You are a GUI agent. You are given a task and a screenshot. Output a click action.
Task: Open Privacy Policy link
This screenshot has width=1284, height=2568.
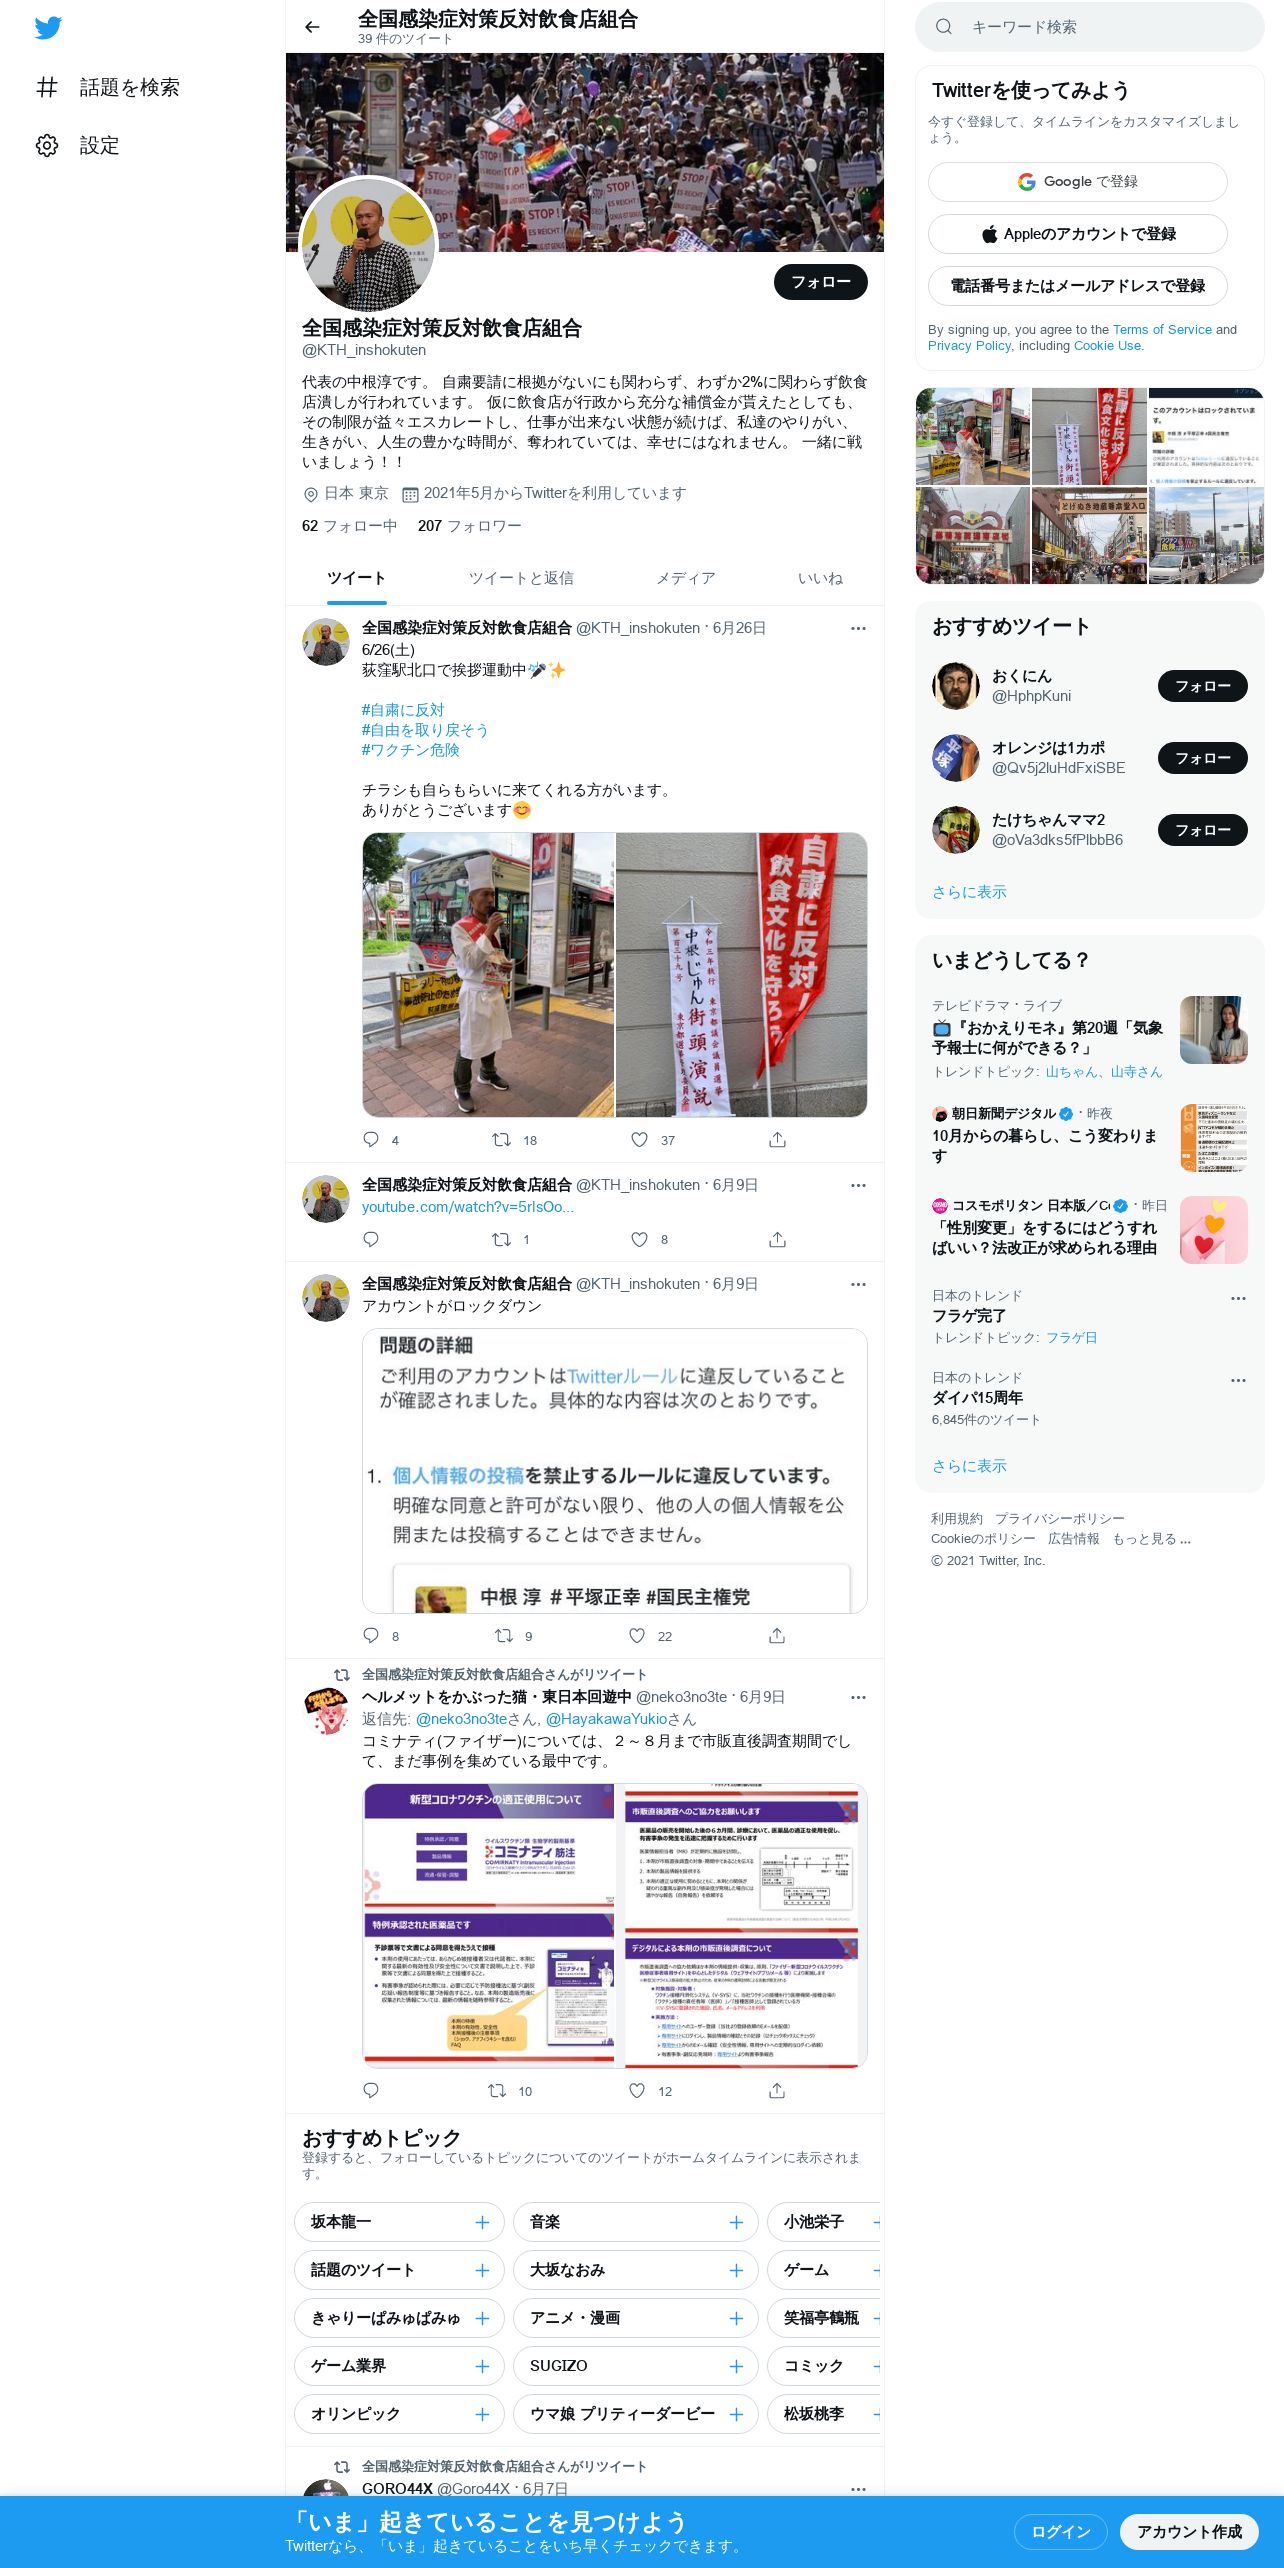click(969, 345)
